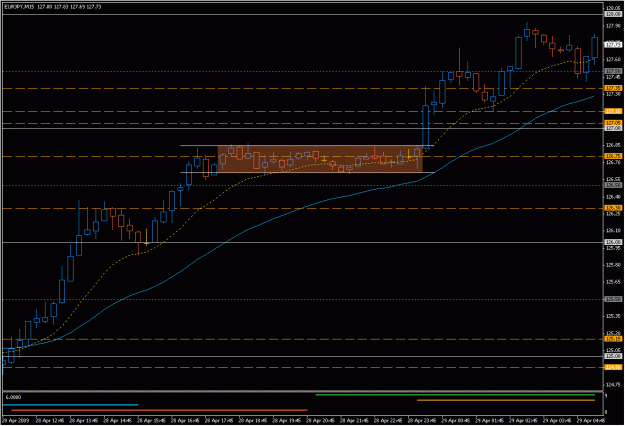The width and height of the screenshot is (625, 426).
Task: Select the orange 125.15 level price label
Action: point(613,339)
